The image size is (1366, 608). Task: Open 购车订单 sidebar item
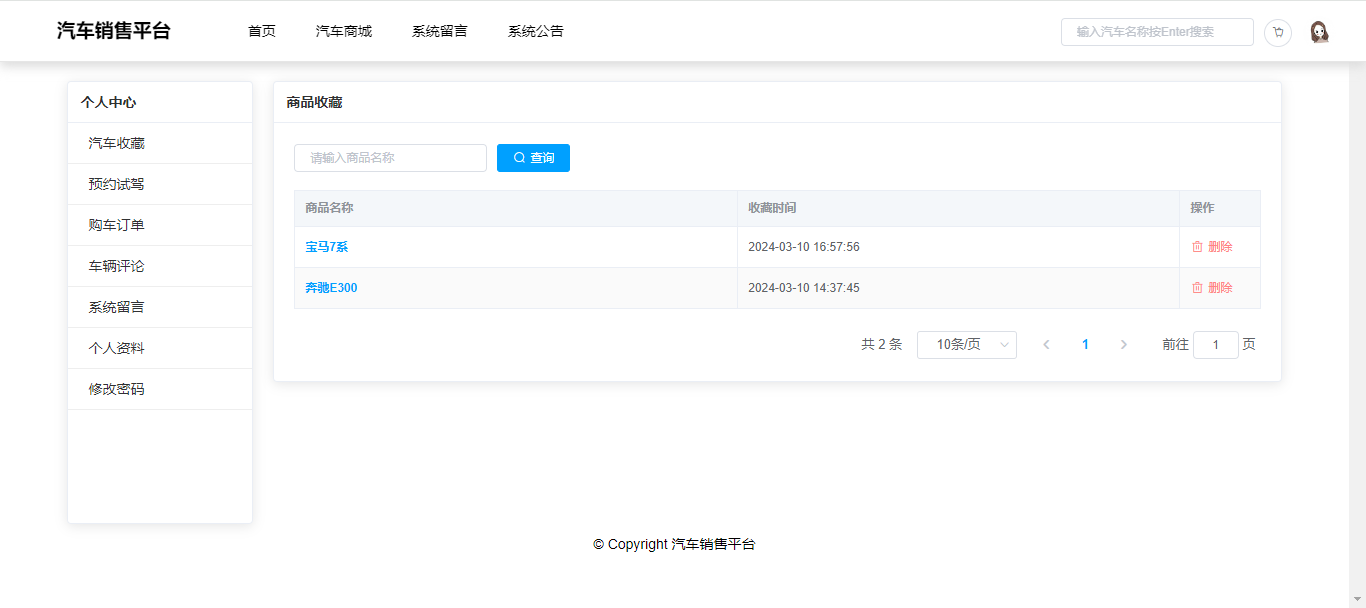point(117,225)
